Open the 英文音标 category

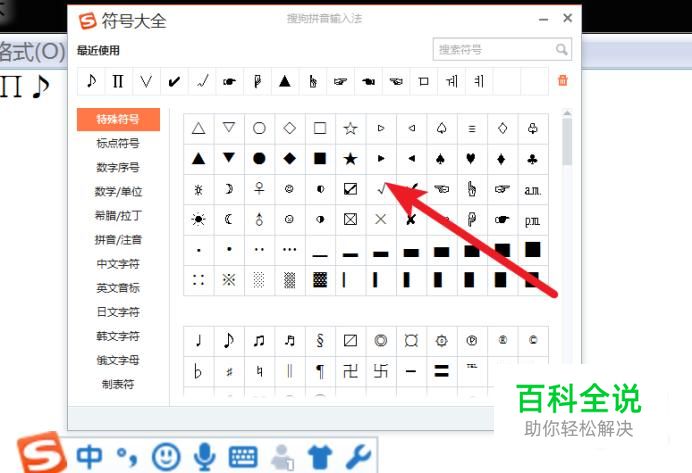coord(118,288)
